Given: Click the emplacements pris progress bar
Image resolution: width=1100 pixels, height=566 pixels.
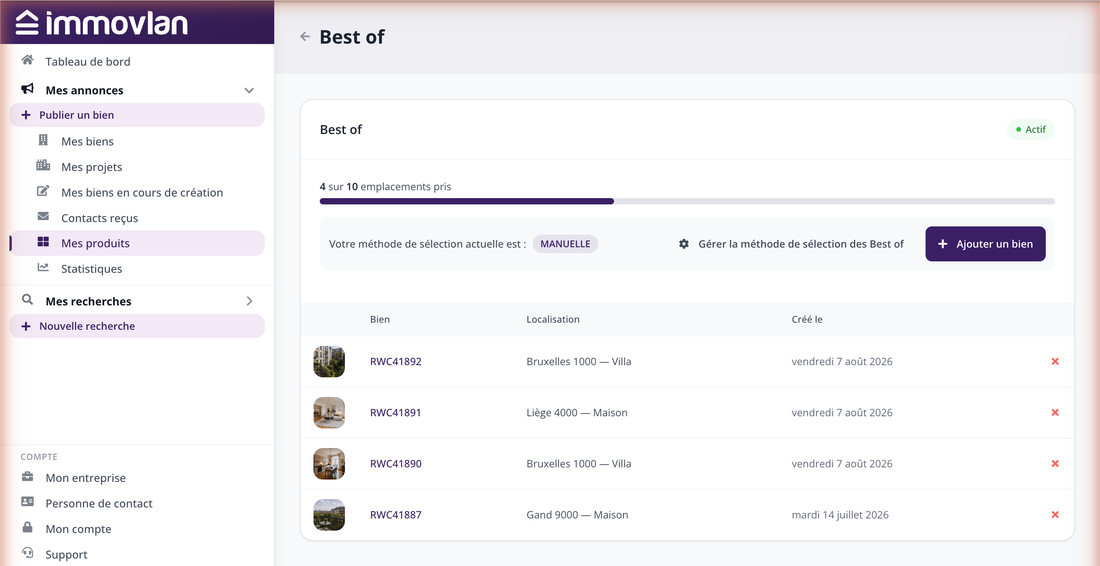Looking at the screenshot, I should pyautogui.click(x=688, y=201).
